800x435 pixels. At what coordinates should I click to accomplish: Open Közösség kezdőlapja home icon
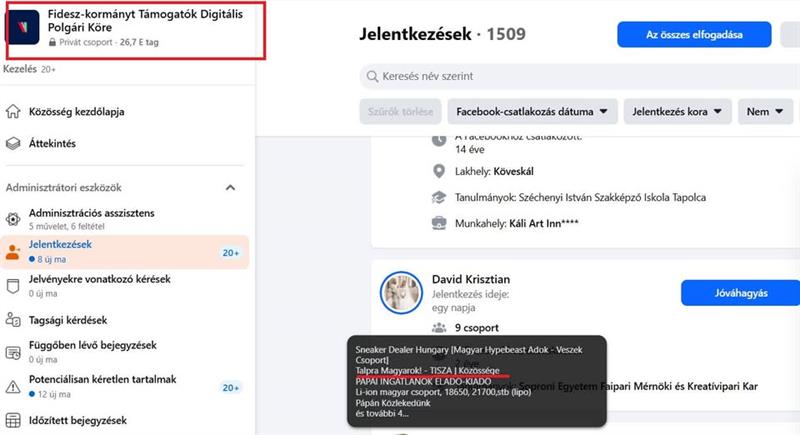13,111
